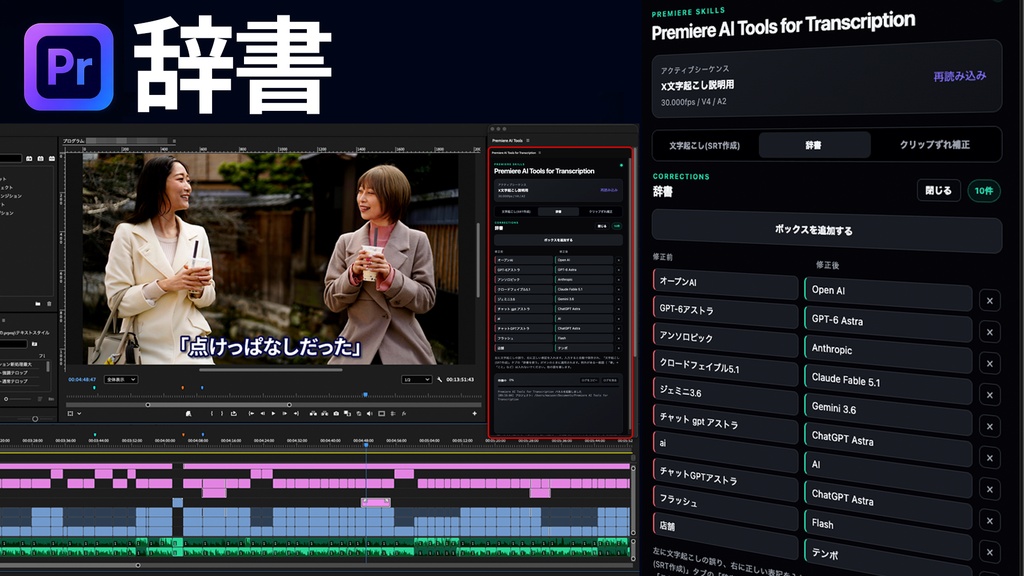Image resolution: width=1024 pixels, height=576 pixels.
Task: Play the Program monitor video
Action: [x=274, y=413]
